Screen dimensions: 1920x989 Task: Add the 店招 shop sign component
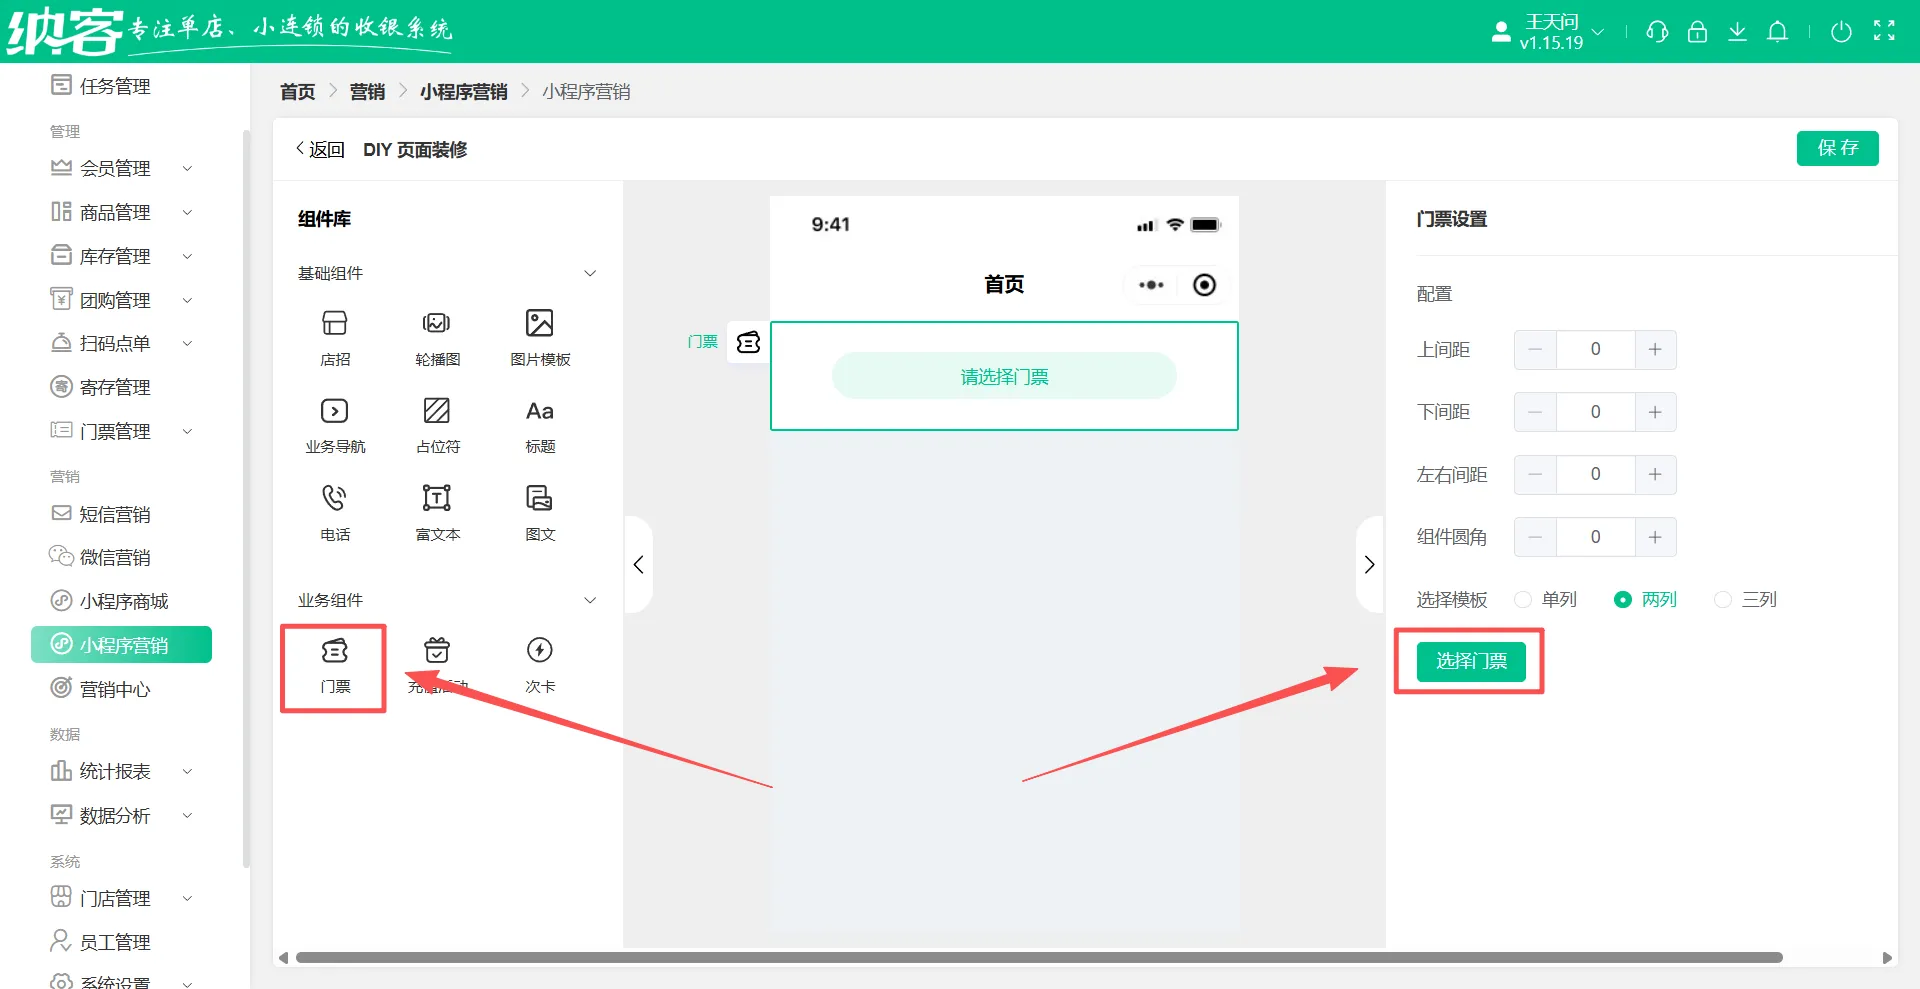pos(335,336)
